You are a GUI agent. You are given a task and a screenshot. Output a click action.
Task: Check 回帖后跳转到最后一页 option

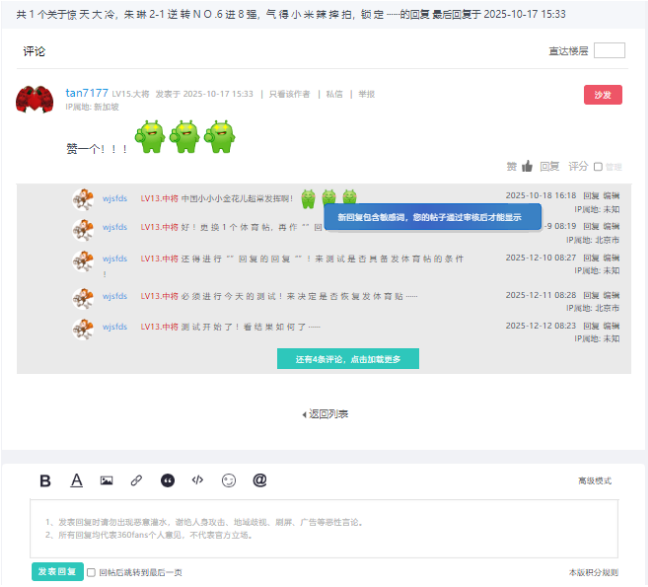(91, 573)
